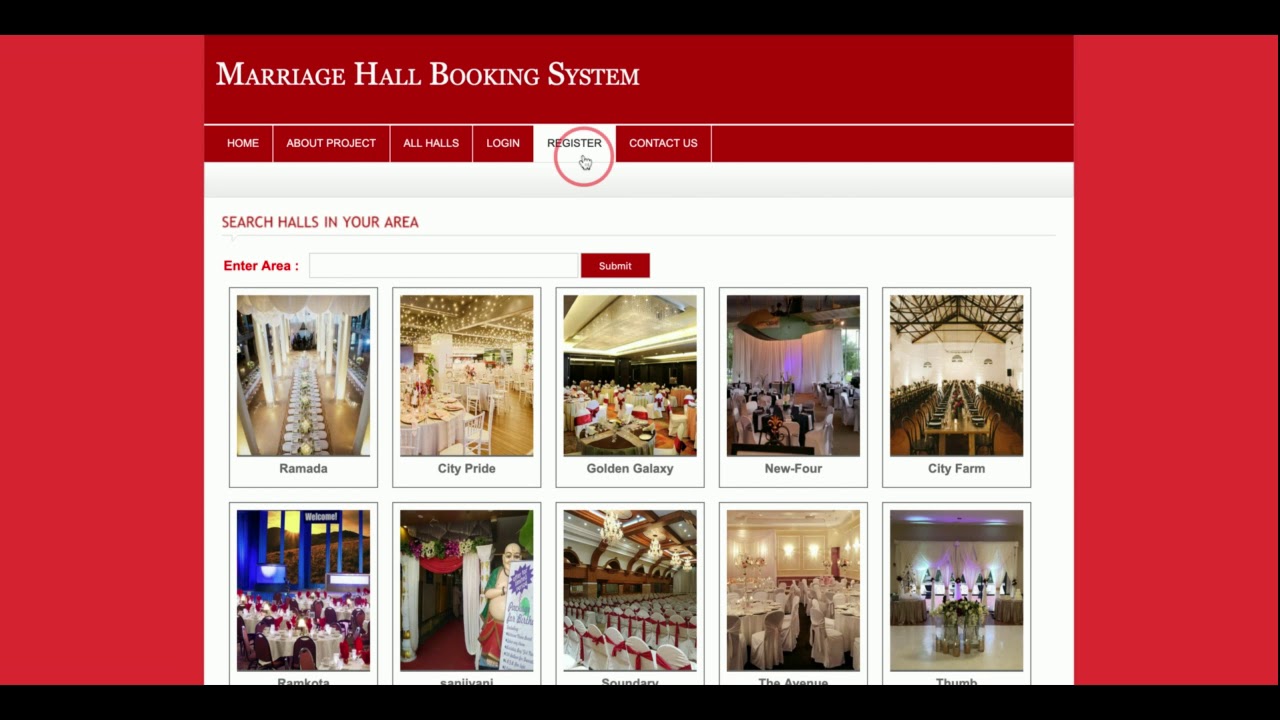Open the CONTACT US page

click(663, 143)
